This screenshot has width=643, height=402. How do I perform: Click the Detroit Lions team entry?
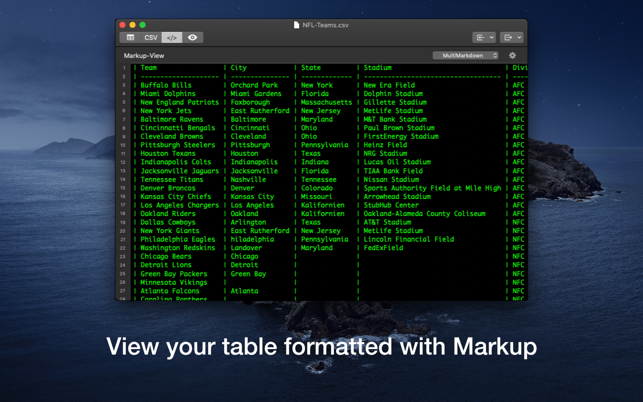click(166, 265)
